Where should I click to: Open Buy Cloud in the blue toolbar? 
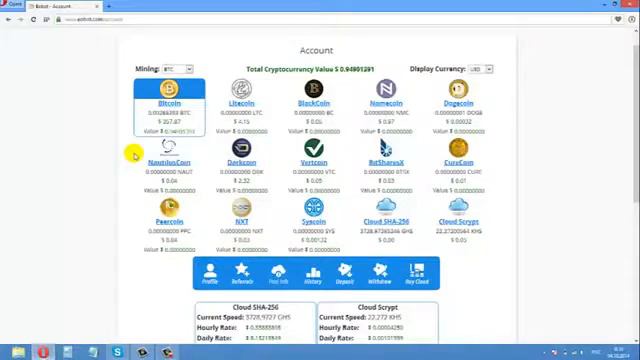tap(417, 273)
